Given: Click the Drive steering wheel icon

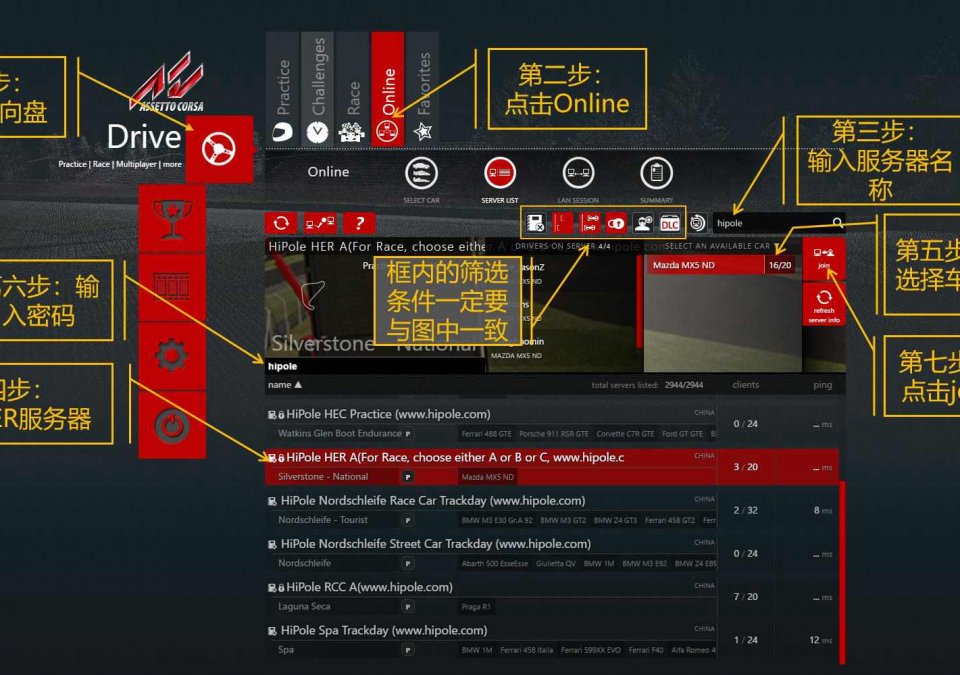Looking at the screenshot, I should tap(219, 149).
